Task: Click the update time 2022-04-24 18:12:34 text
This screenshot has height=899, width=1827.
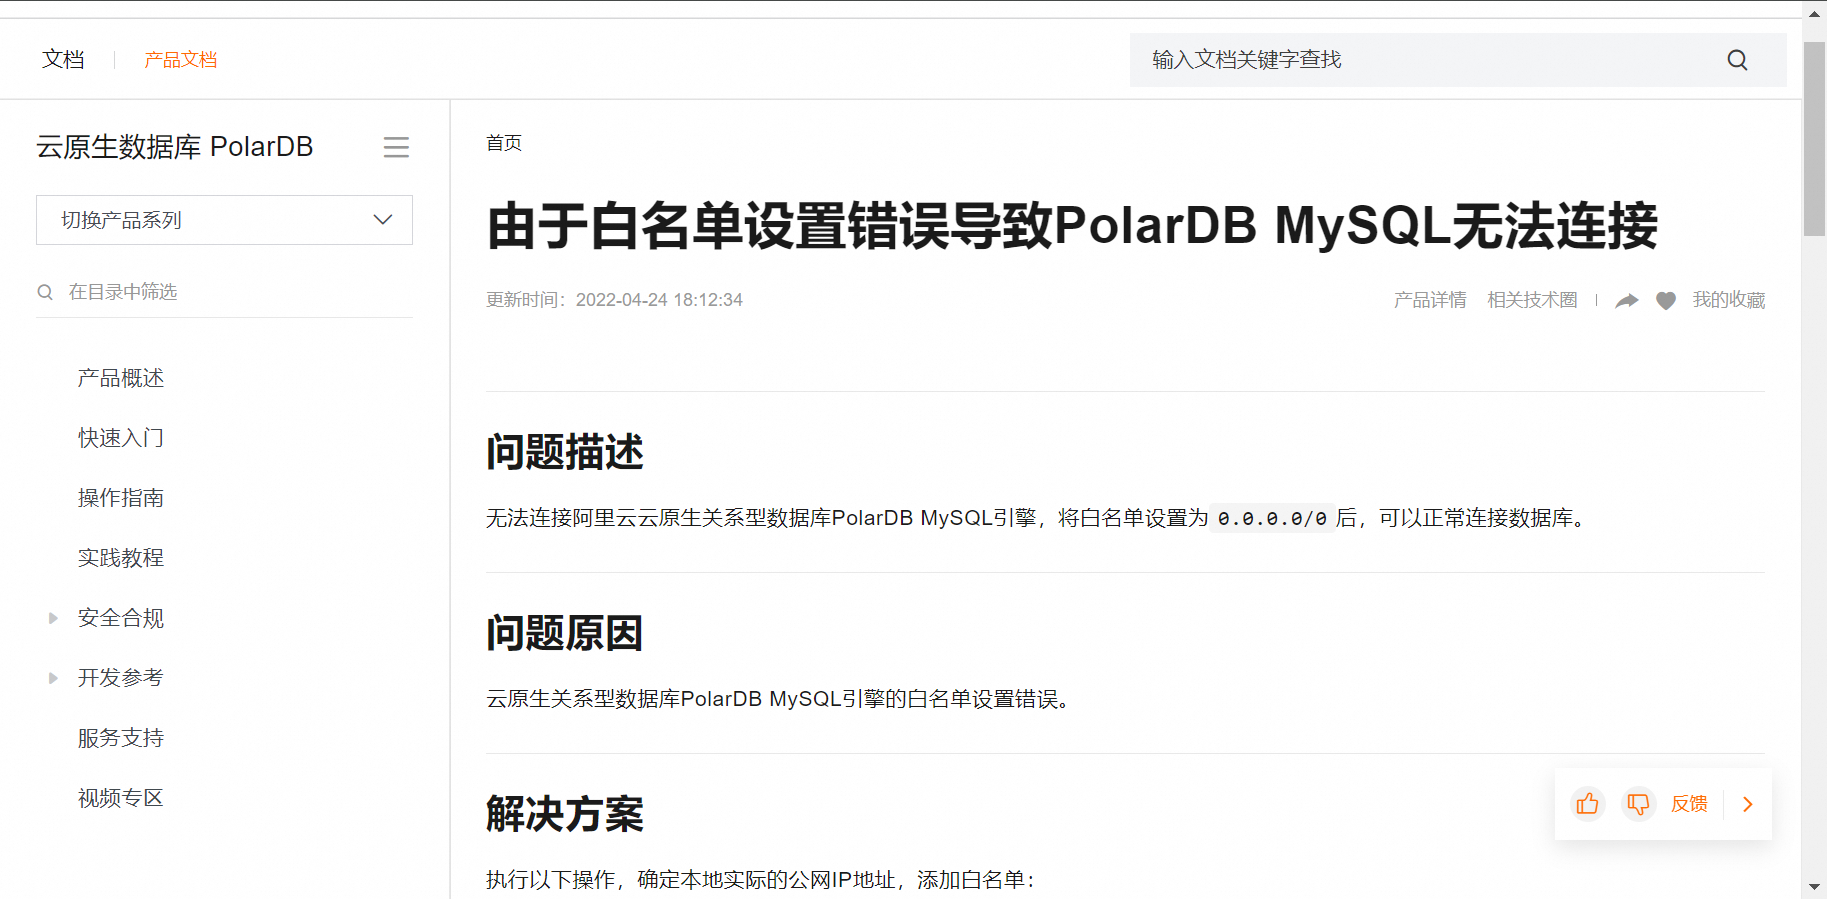Action: [659, 300]
